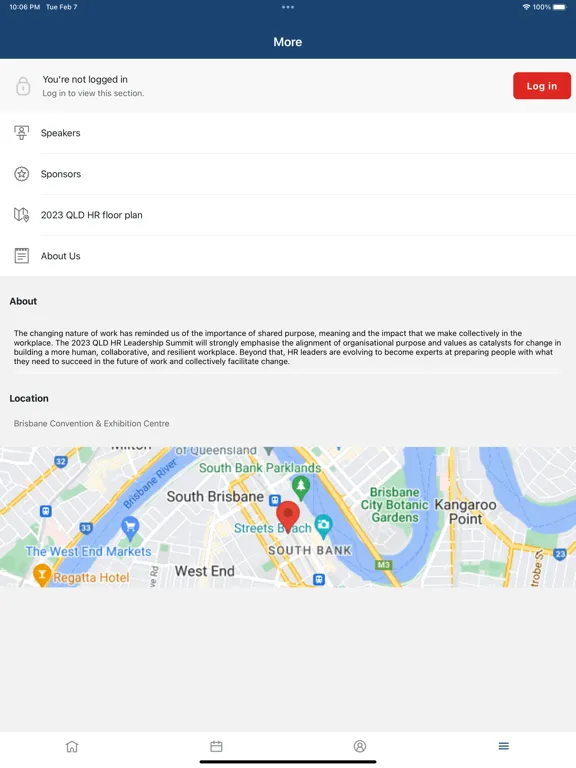
Task: Click the About Us document icon
Action: click(x=22, y=256)
